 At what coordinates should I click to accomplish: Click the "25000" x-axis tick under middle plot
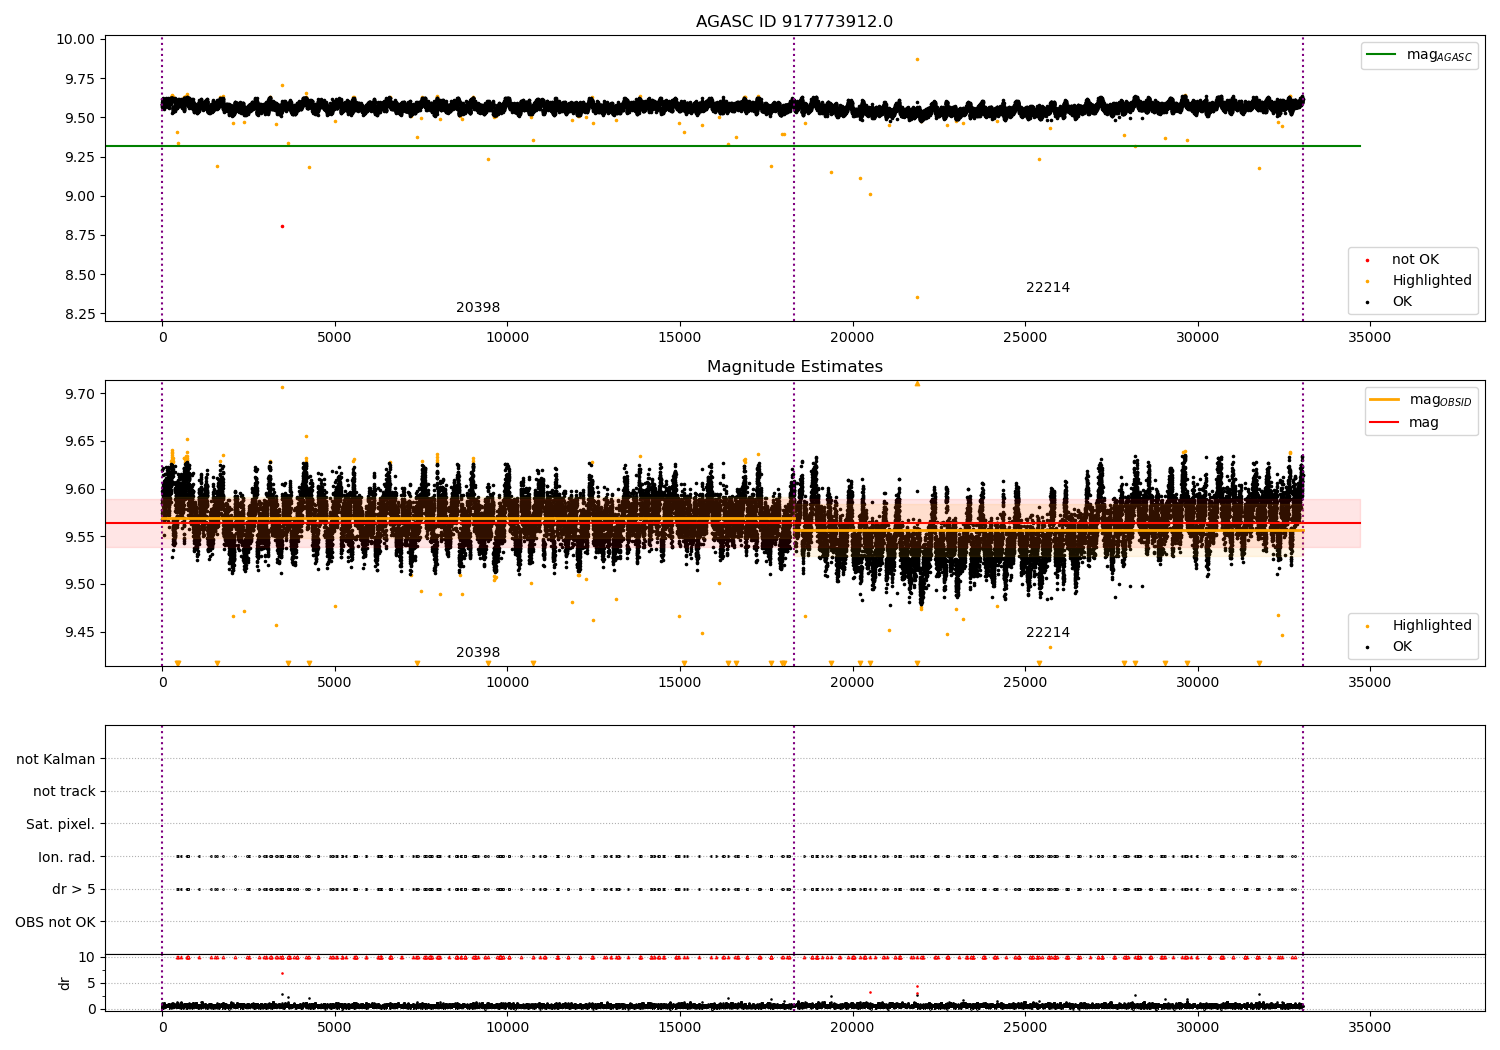click(1024, 683)
